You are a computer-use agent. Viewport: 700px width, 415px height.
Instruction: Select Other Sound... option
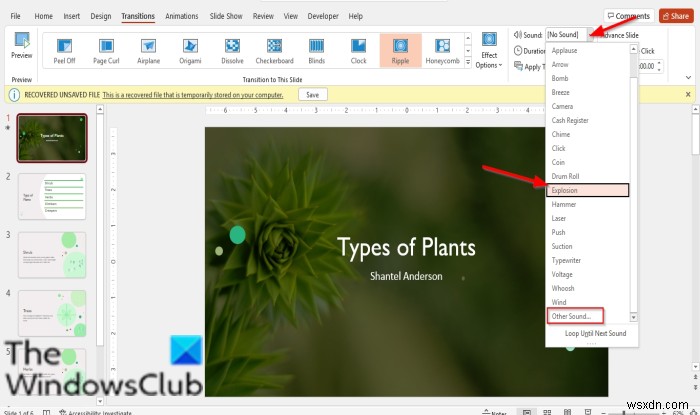tap(575, 316)
